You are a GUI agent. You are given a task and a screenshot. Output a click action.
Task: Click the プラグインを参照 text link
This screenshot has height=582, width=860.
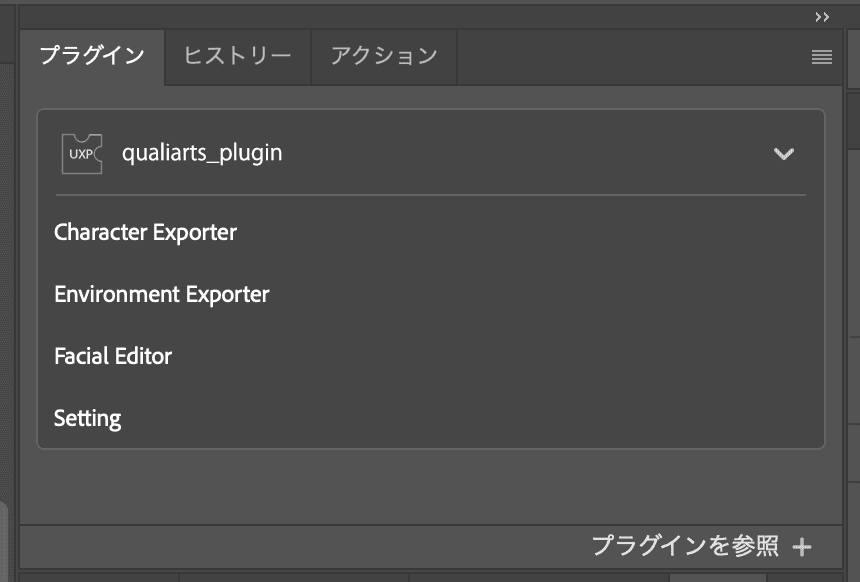pos(685,546)
